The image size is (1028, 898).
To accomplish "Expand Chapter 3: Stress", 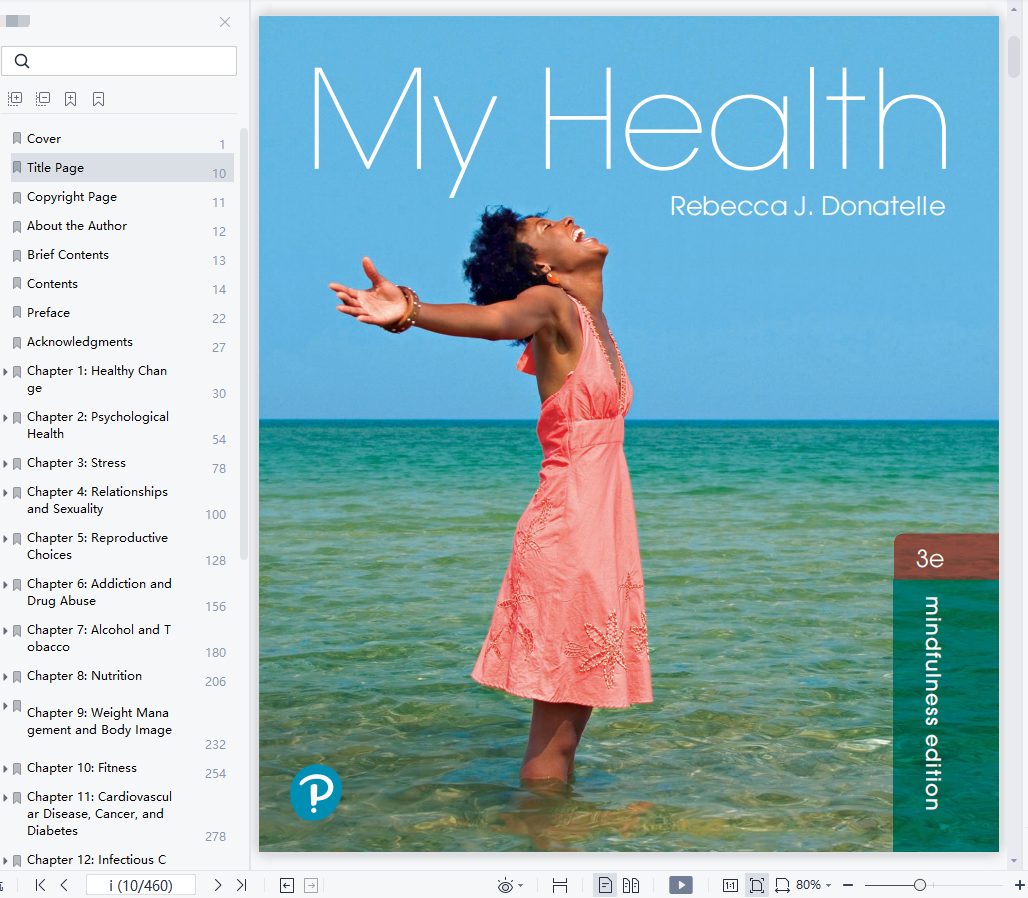I will 5,463.
